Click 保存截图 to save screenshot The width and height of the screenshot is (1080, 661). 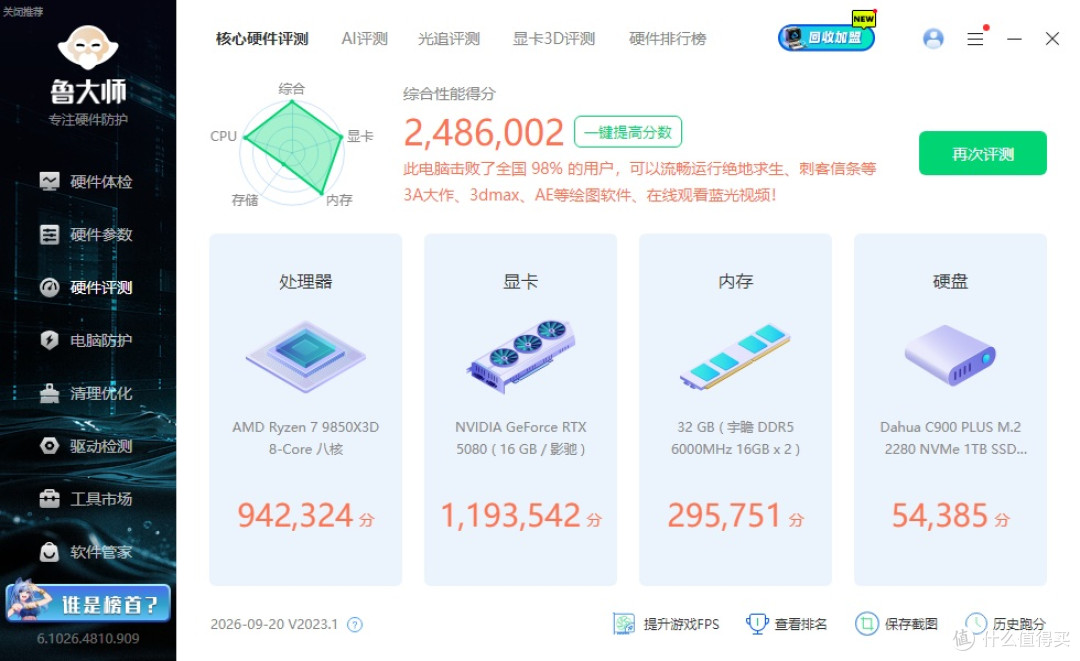point(896,624)
